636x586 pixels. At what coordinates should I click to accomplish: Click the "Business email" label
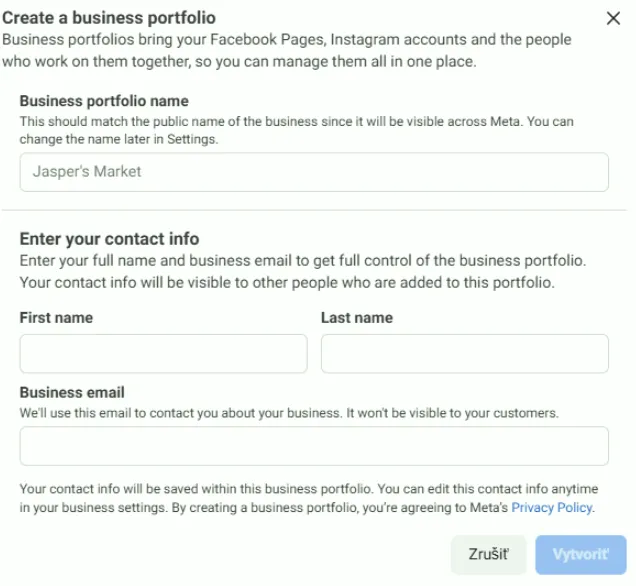coord(72,393)
